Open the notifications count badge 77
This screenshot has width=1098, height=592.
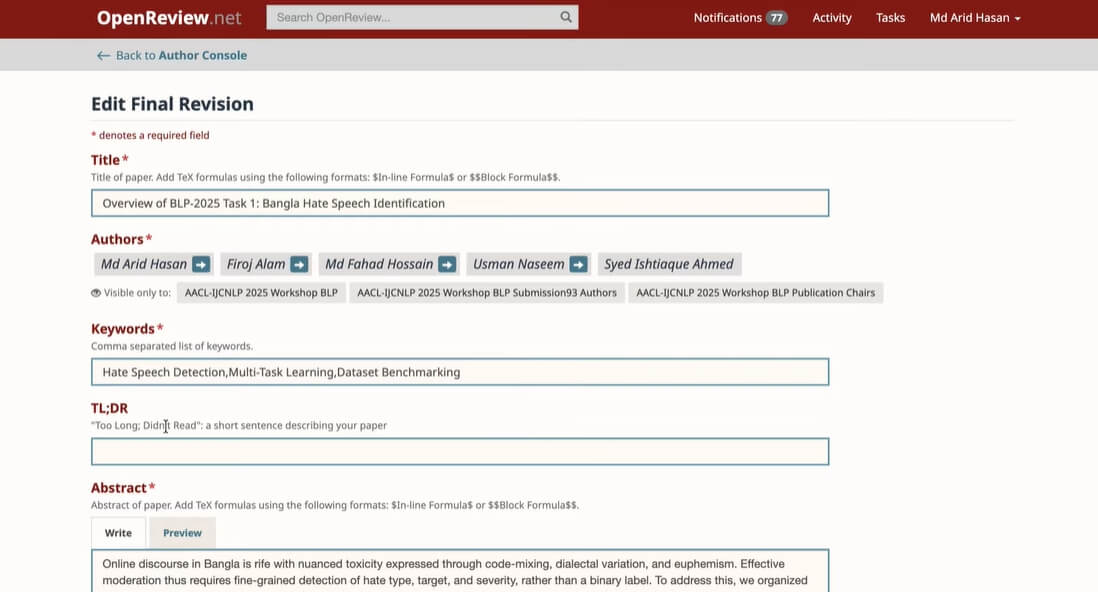click(x=776, y=18)
